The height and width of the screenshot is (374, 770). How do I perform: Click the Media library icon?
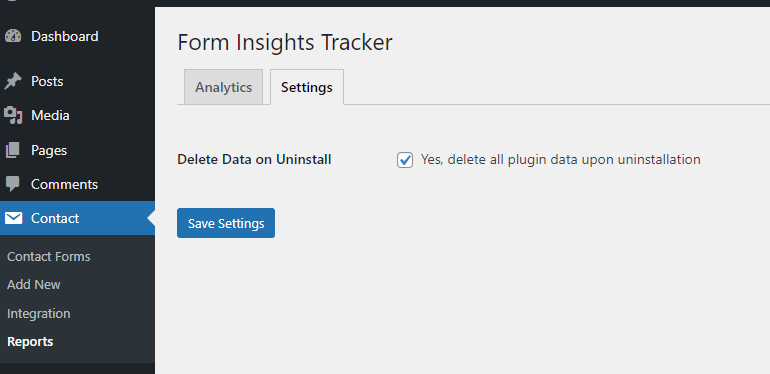pos(13,116)
